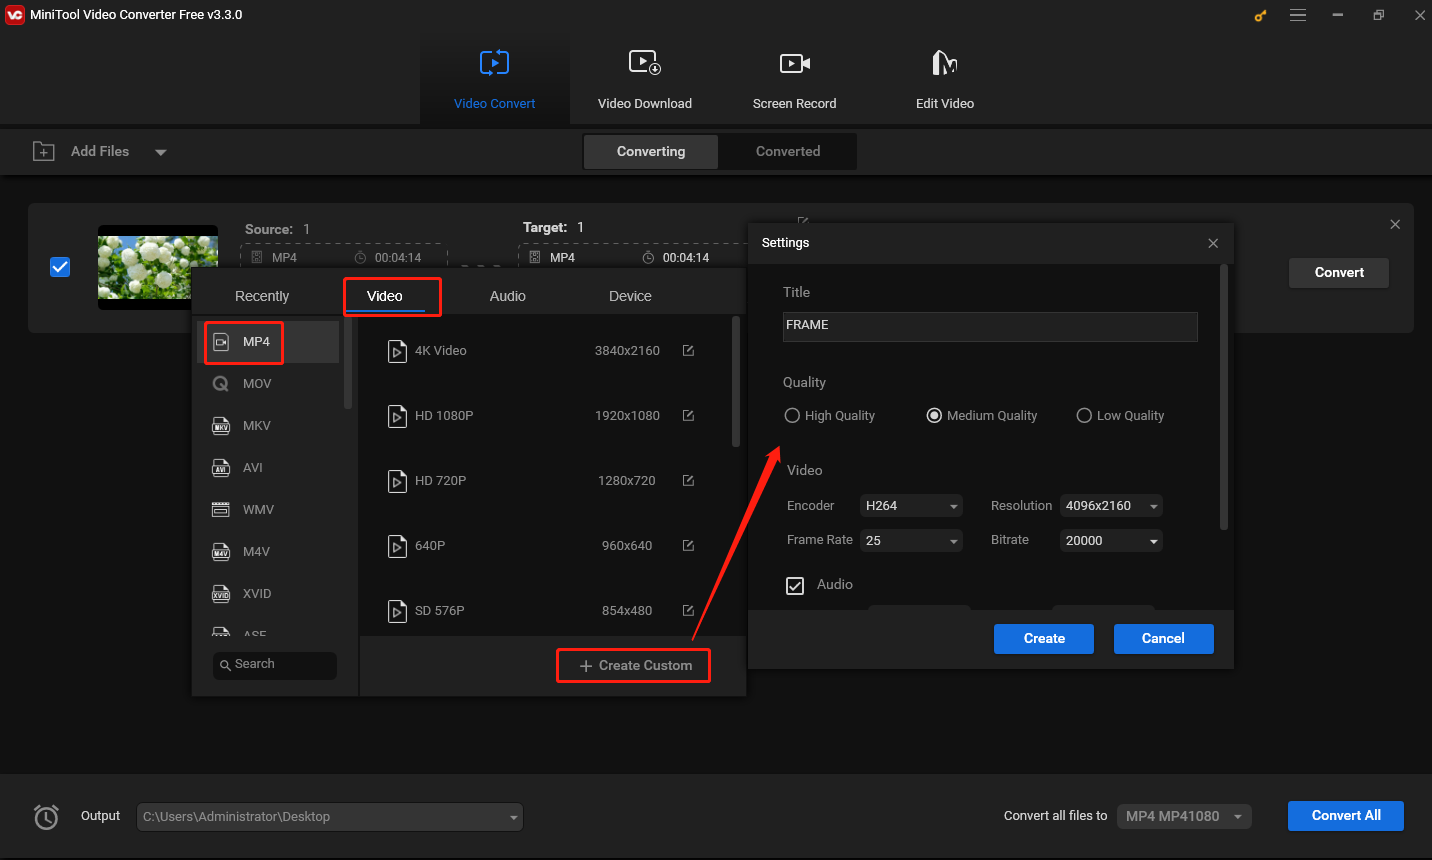Close the Settings dialog
This screenshot has height=860, width=1432.
1213,243
